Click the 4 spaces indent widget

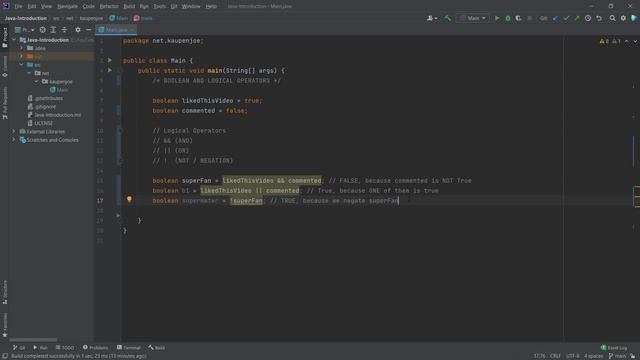tap(593, 356)
